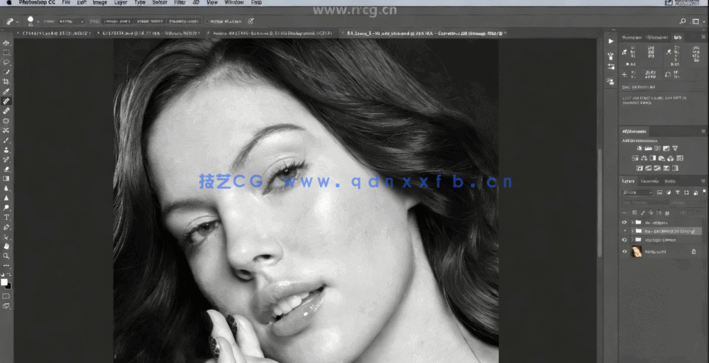Expand the top layer group
This screenshot has height=363, width=709.
click(633, 222)
